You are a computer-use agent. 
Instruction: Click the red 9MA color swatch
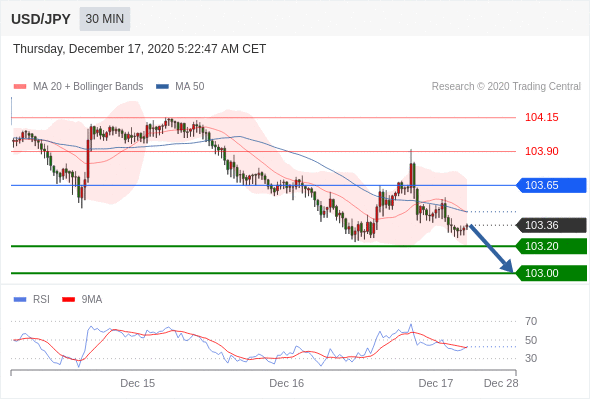click(x=68, y=300)
